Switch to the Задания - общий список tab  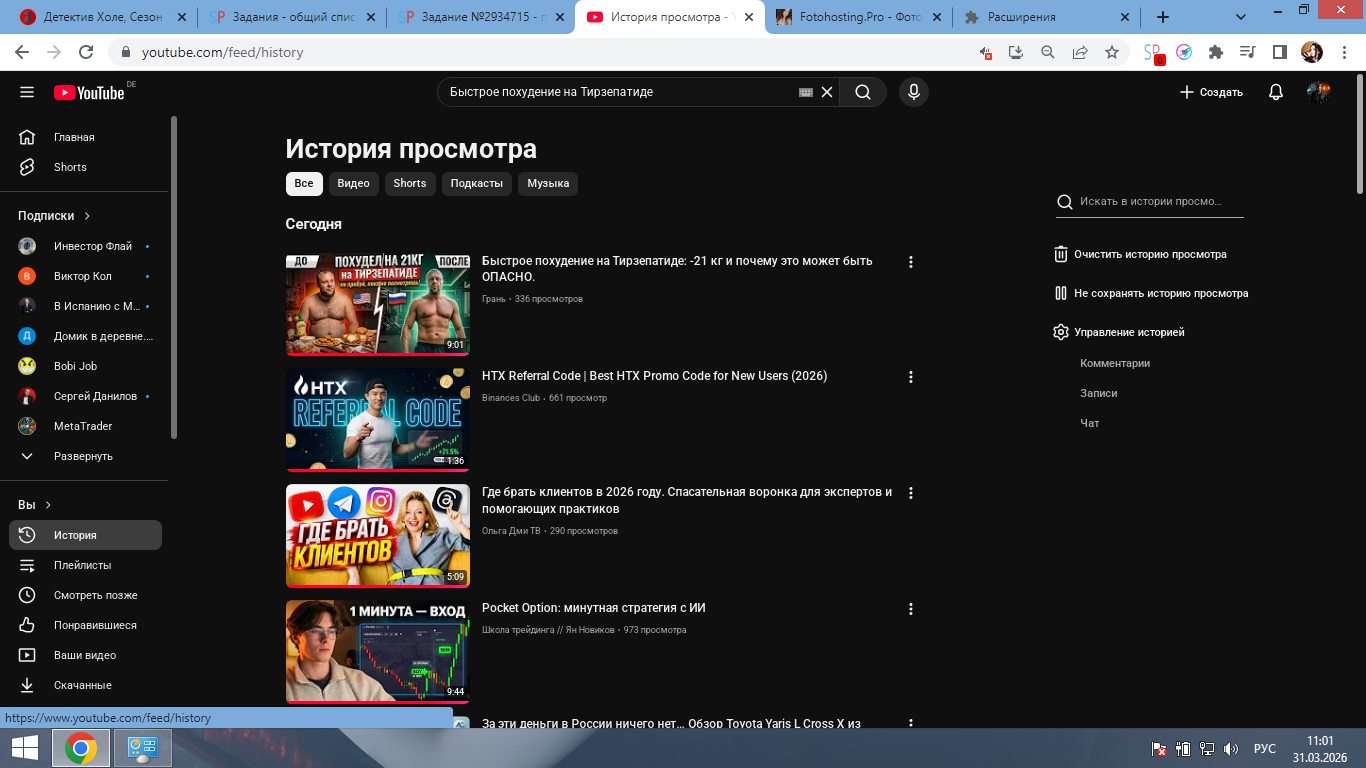coord(292,17)
